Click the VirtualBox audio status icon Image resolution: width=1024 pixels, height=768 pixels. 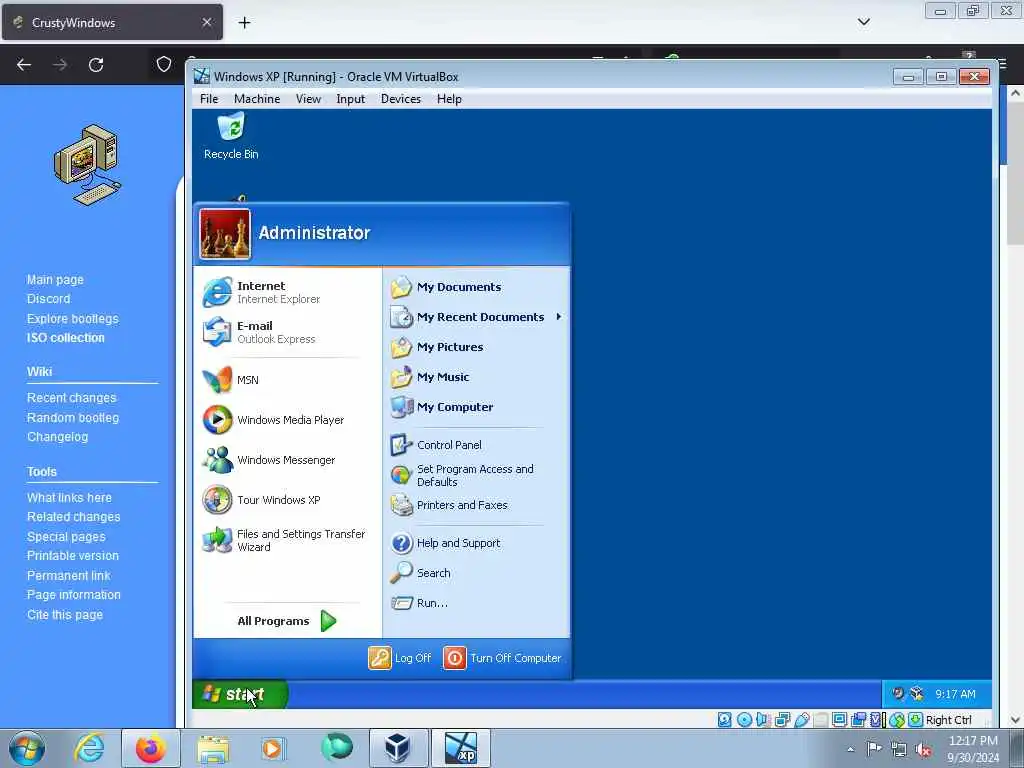763,720
